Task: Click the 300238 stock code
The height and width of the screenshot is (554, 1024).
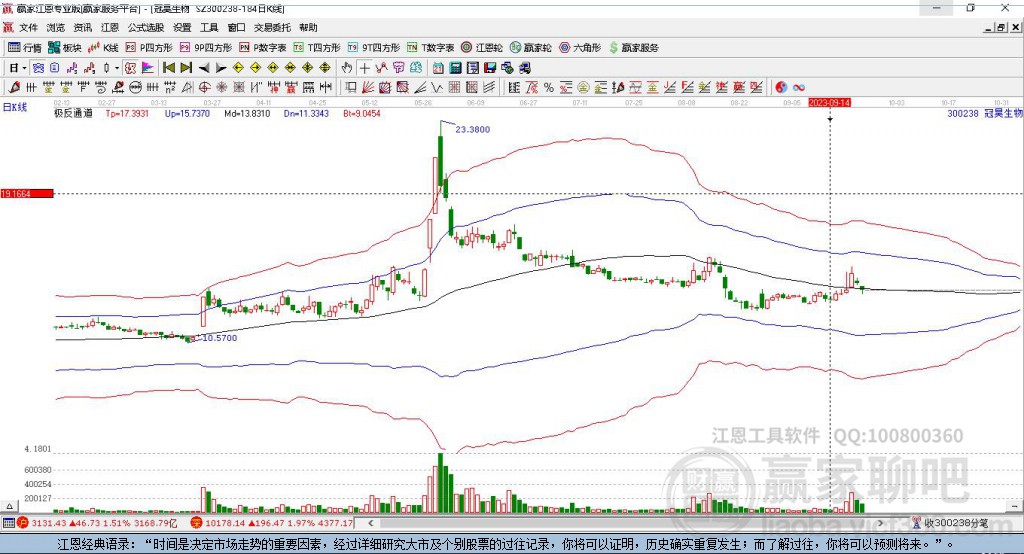Action: [x=963, y=113]
